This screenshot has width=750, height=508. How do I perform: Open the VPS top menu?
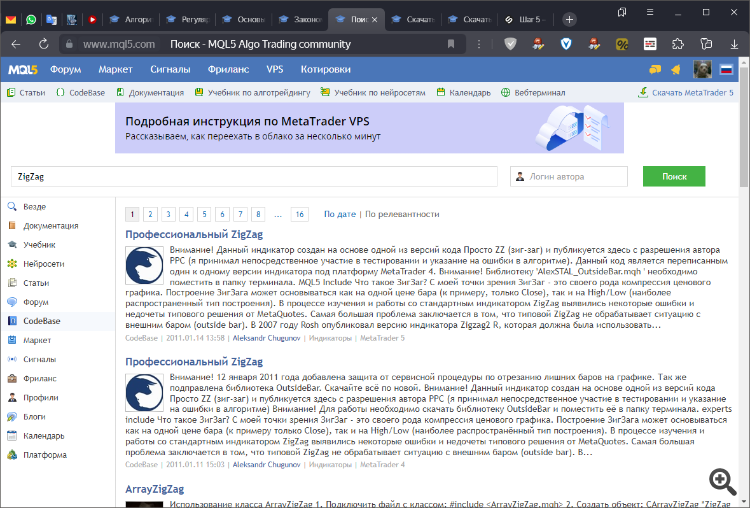(275, 70)
